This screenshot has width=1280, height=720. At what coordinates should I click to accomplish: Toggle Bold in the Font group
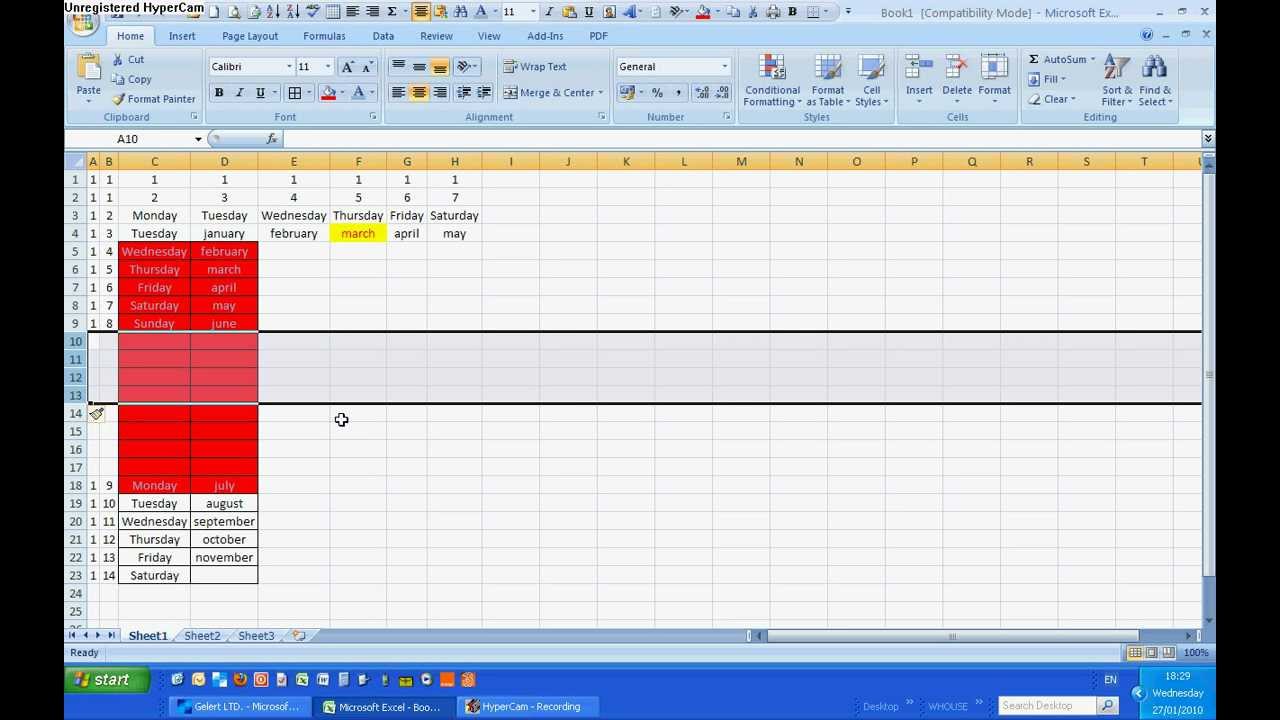[x=219, y=93]
